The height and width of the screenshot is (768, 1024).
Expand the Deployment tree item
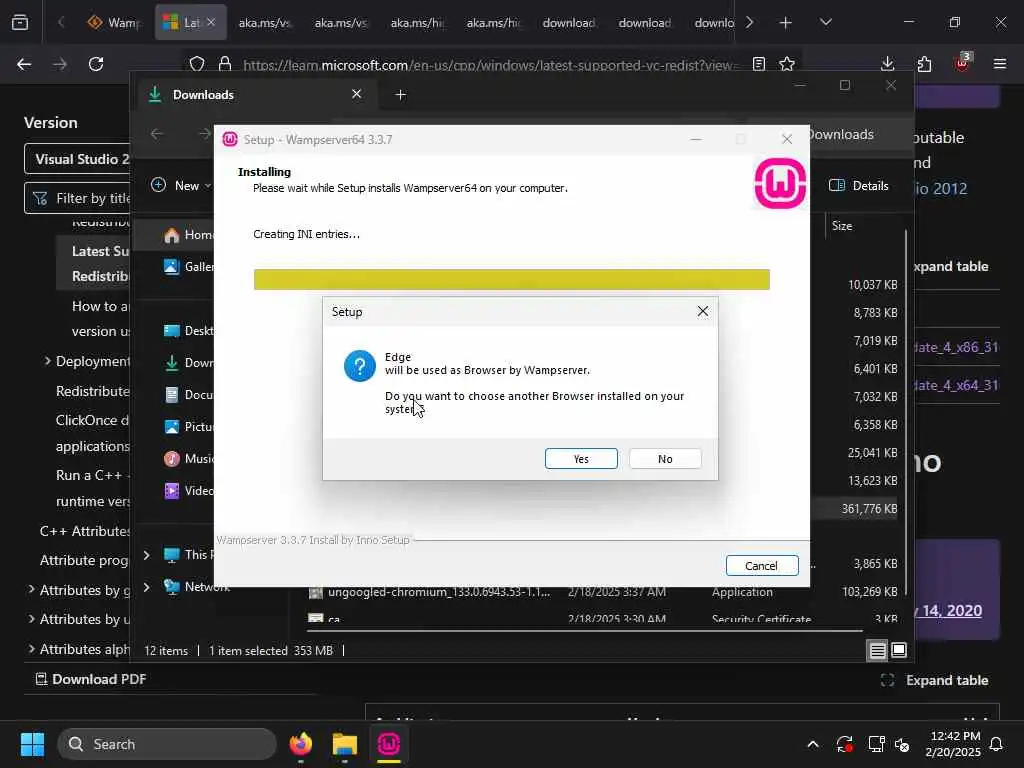pos(47,360)
